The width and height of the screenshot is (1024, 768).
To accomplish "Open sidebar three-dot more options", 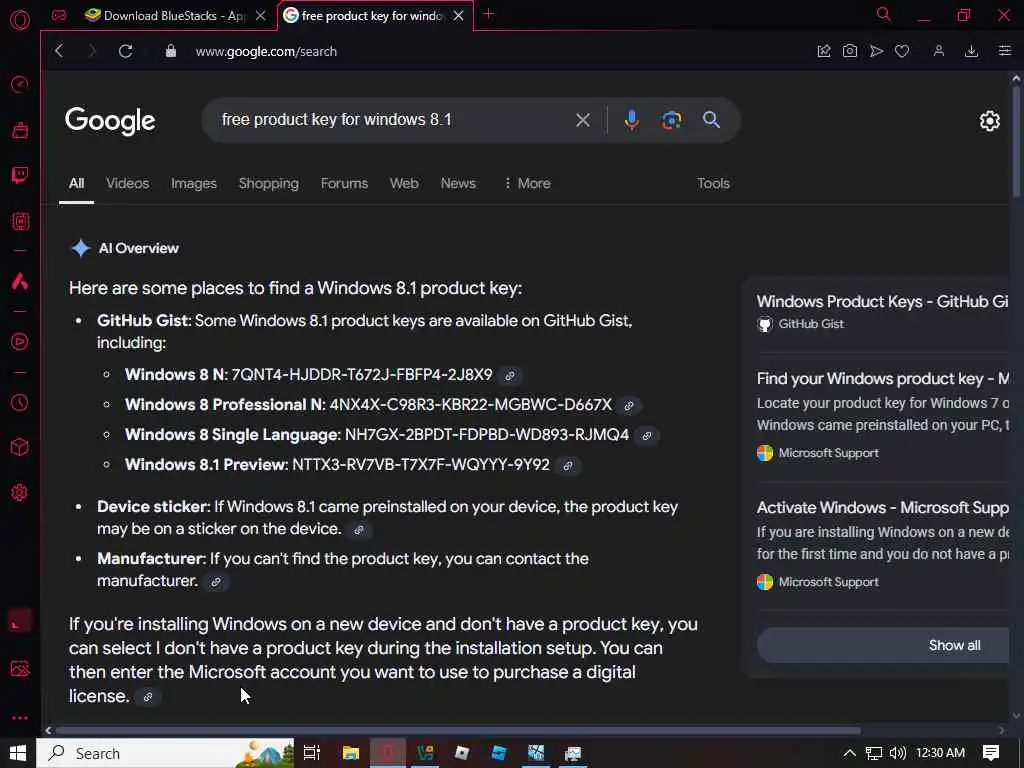I will coord(20,718).
